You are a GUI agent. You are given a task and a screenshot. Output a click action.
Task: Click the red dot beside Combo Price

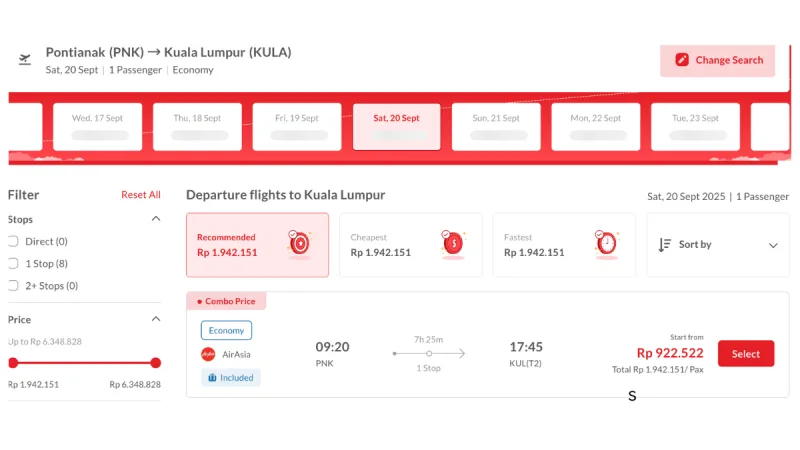[199, 302]
